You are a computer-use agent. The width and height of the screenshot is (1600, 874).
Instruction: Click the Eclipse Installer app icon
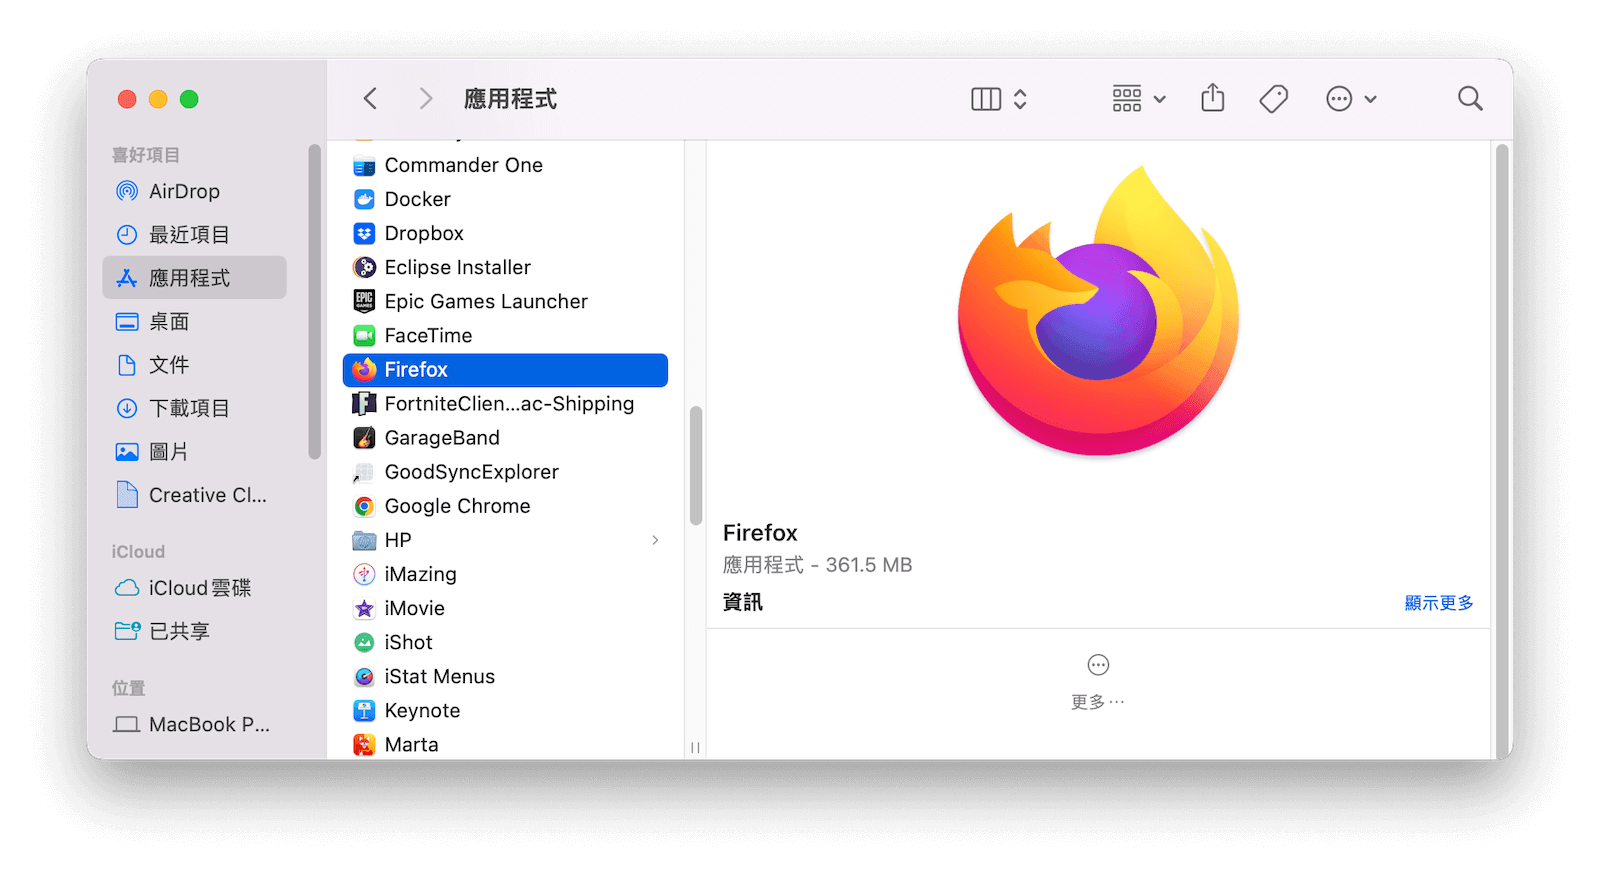pos(364,267)
